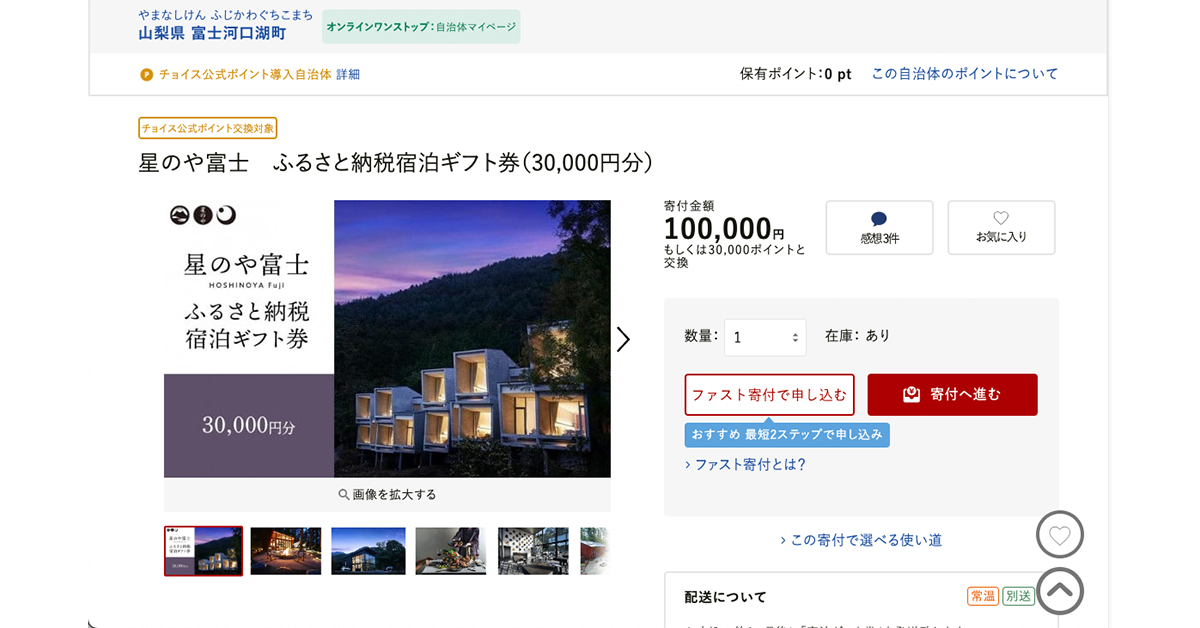Image resolution: width=1200 pixels, height=628 pixels.
Task: Click the チョイス公式ポイント導入自治体 text
Action: [x=245, y=74]
